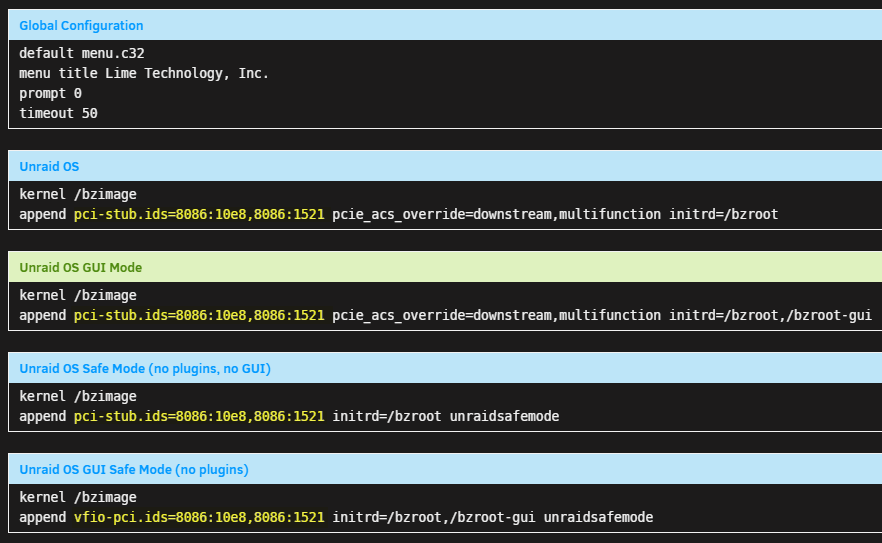Screen dimensions: 882x543
Task: Click 'kernel /bzimage' under Unraid OS section
Action: (x=78, y=194)
